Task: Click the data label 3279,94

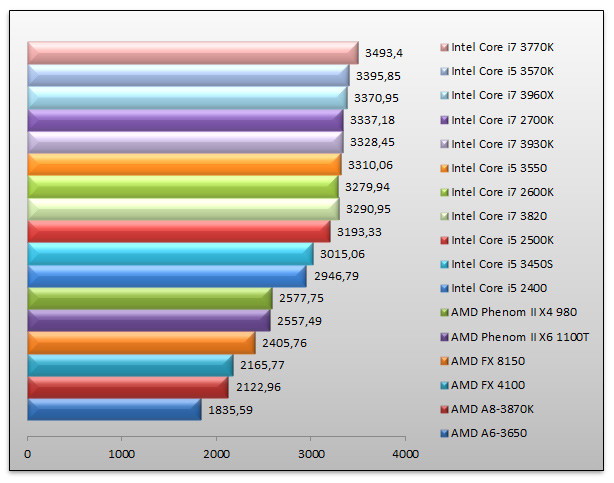Action: (367, 187)
